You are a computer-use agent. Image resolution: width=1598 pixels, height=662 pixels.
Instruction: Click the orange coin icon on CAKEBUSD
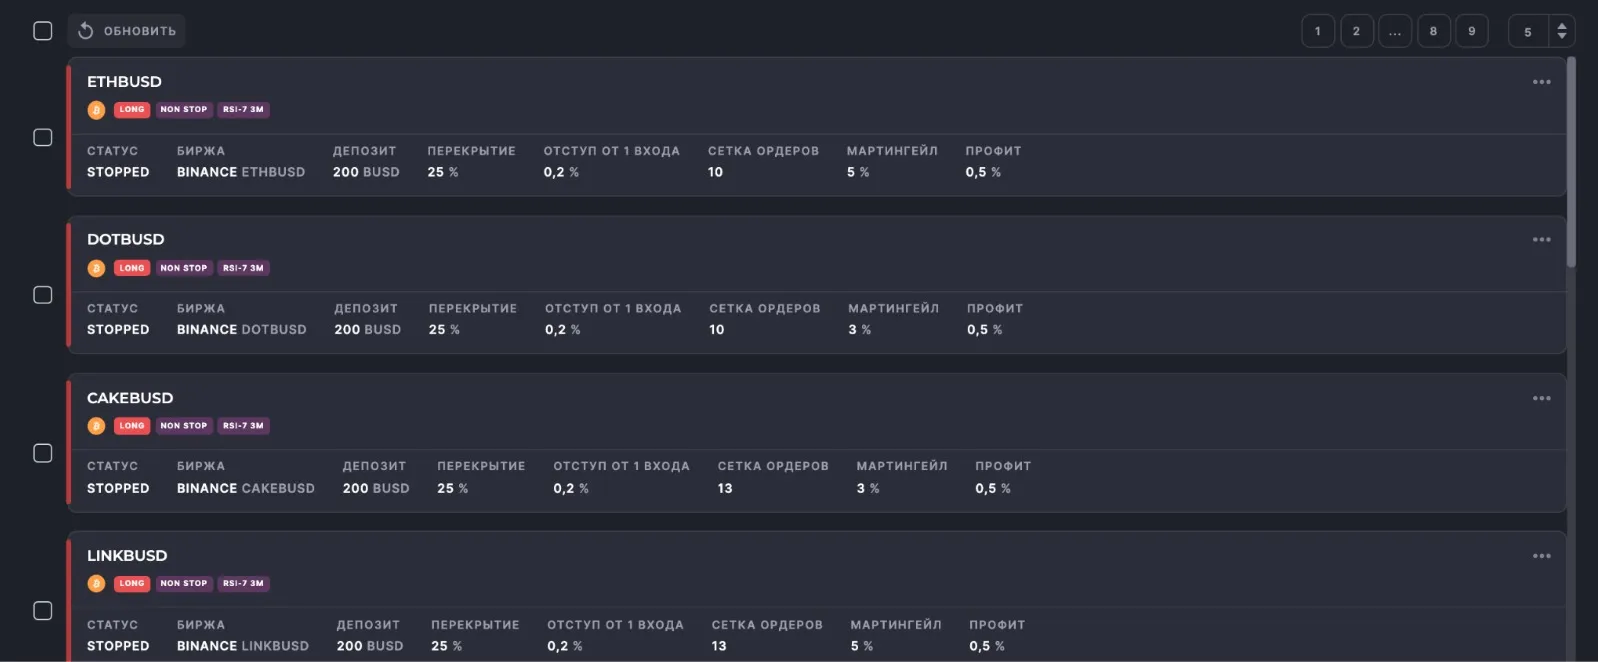click(96, 426)
